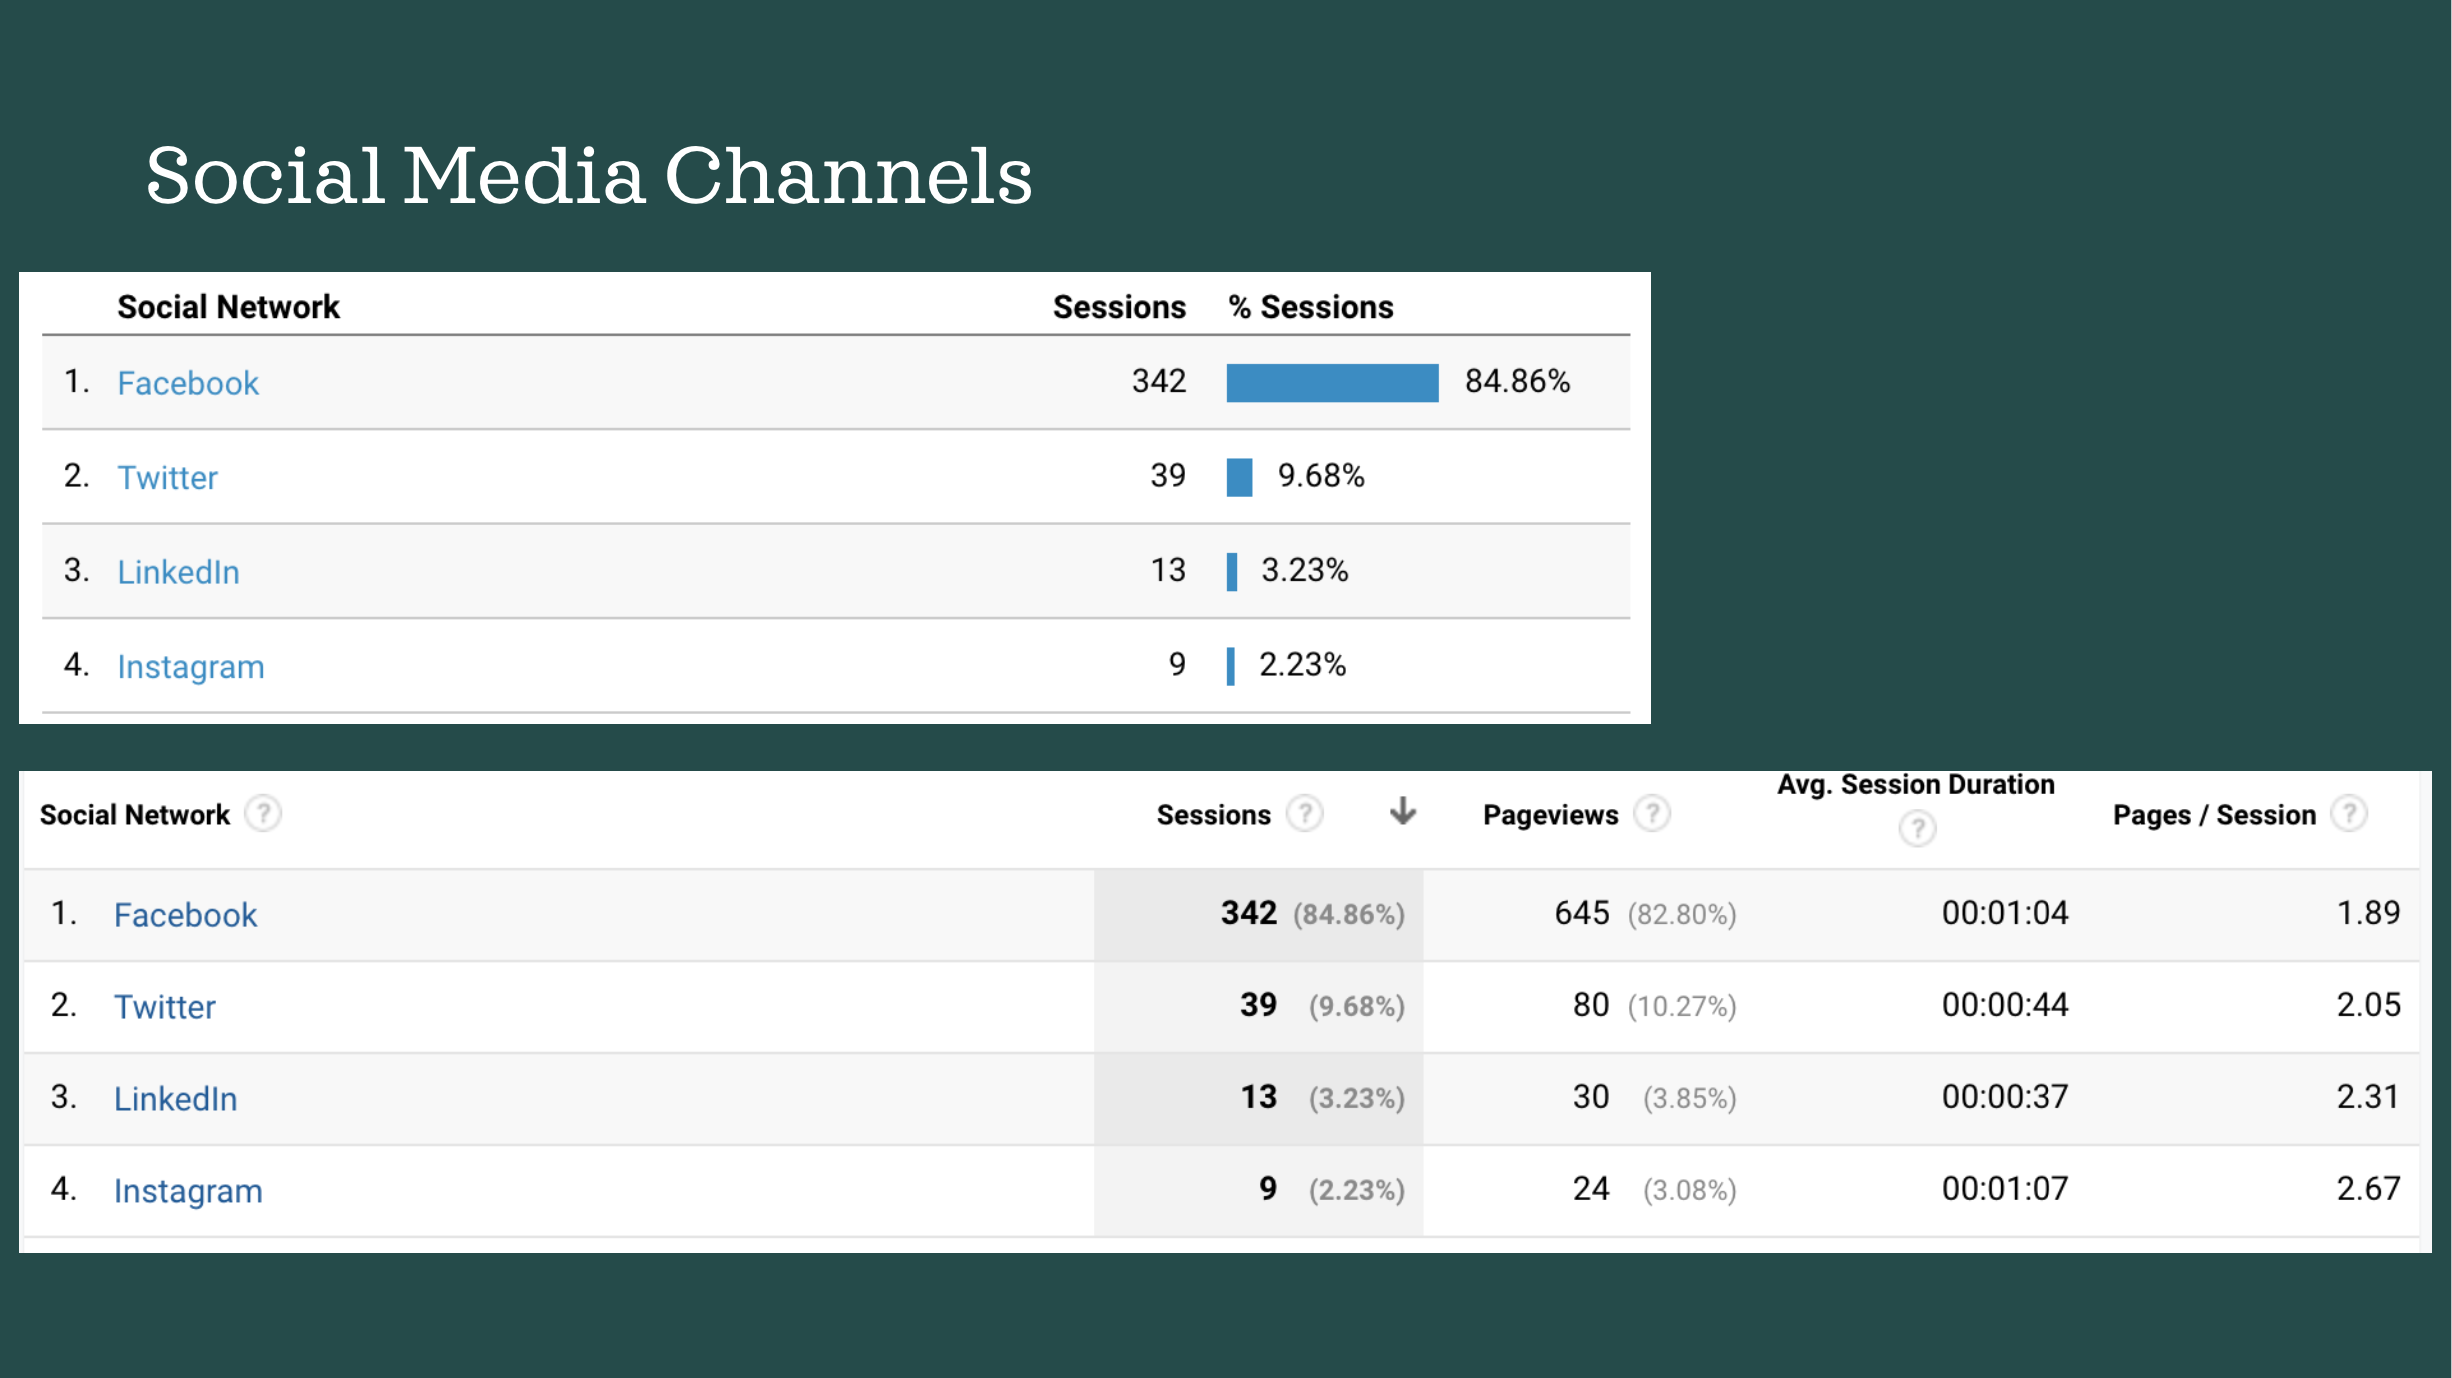This screenshot has height=1378, width=2452.
Task: Select the 84.86% label in upper table
Action: (x=1518, y=381)
